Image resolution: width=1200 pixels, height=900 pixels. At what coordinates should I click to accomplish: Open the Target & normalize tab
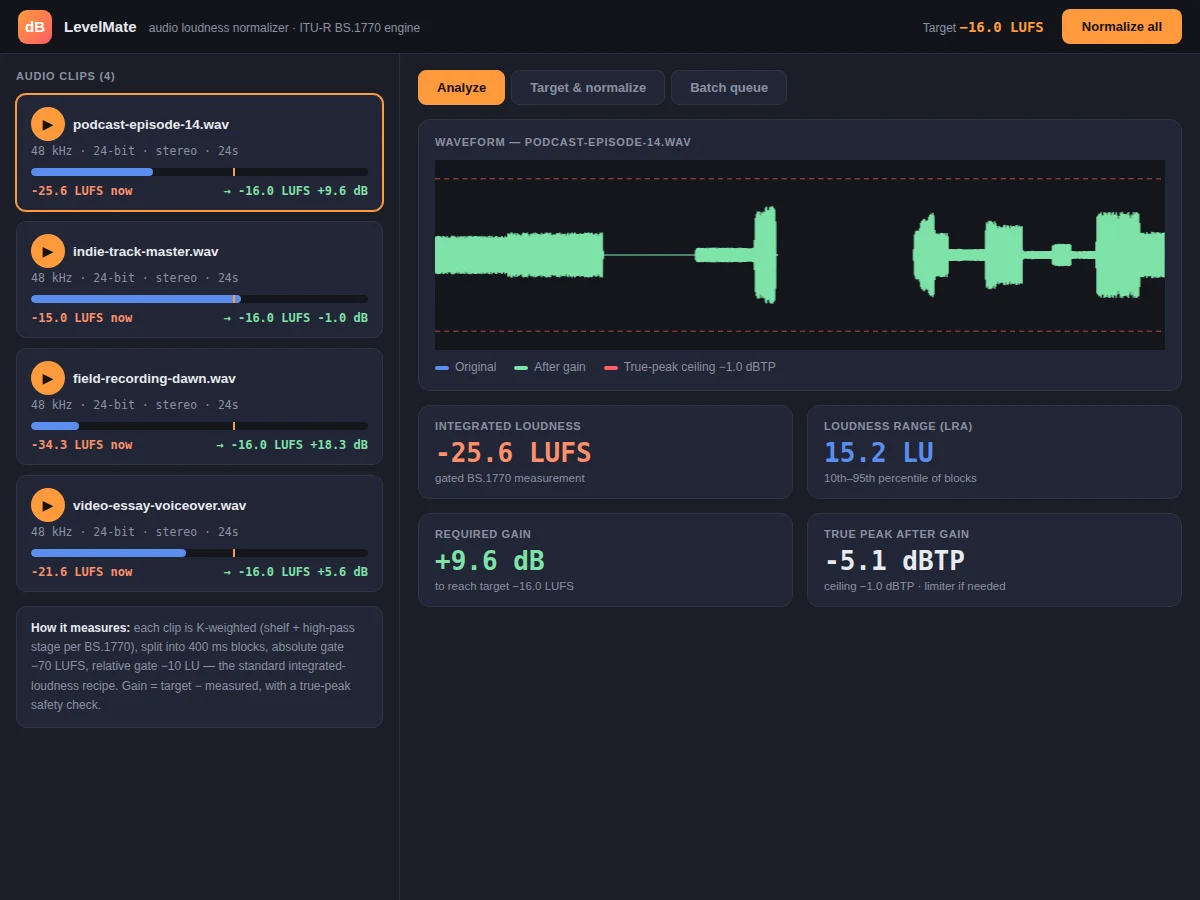point(588,87)
